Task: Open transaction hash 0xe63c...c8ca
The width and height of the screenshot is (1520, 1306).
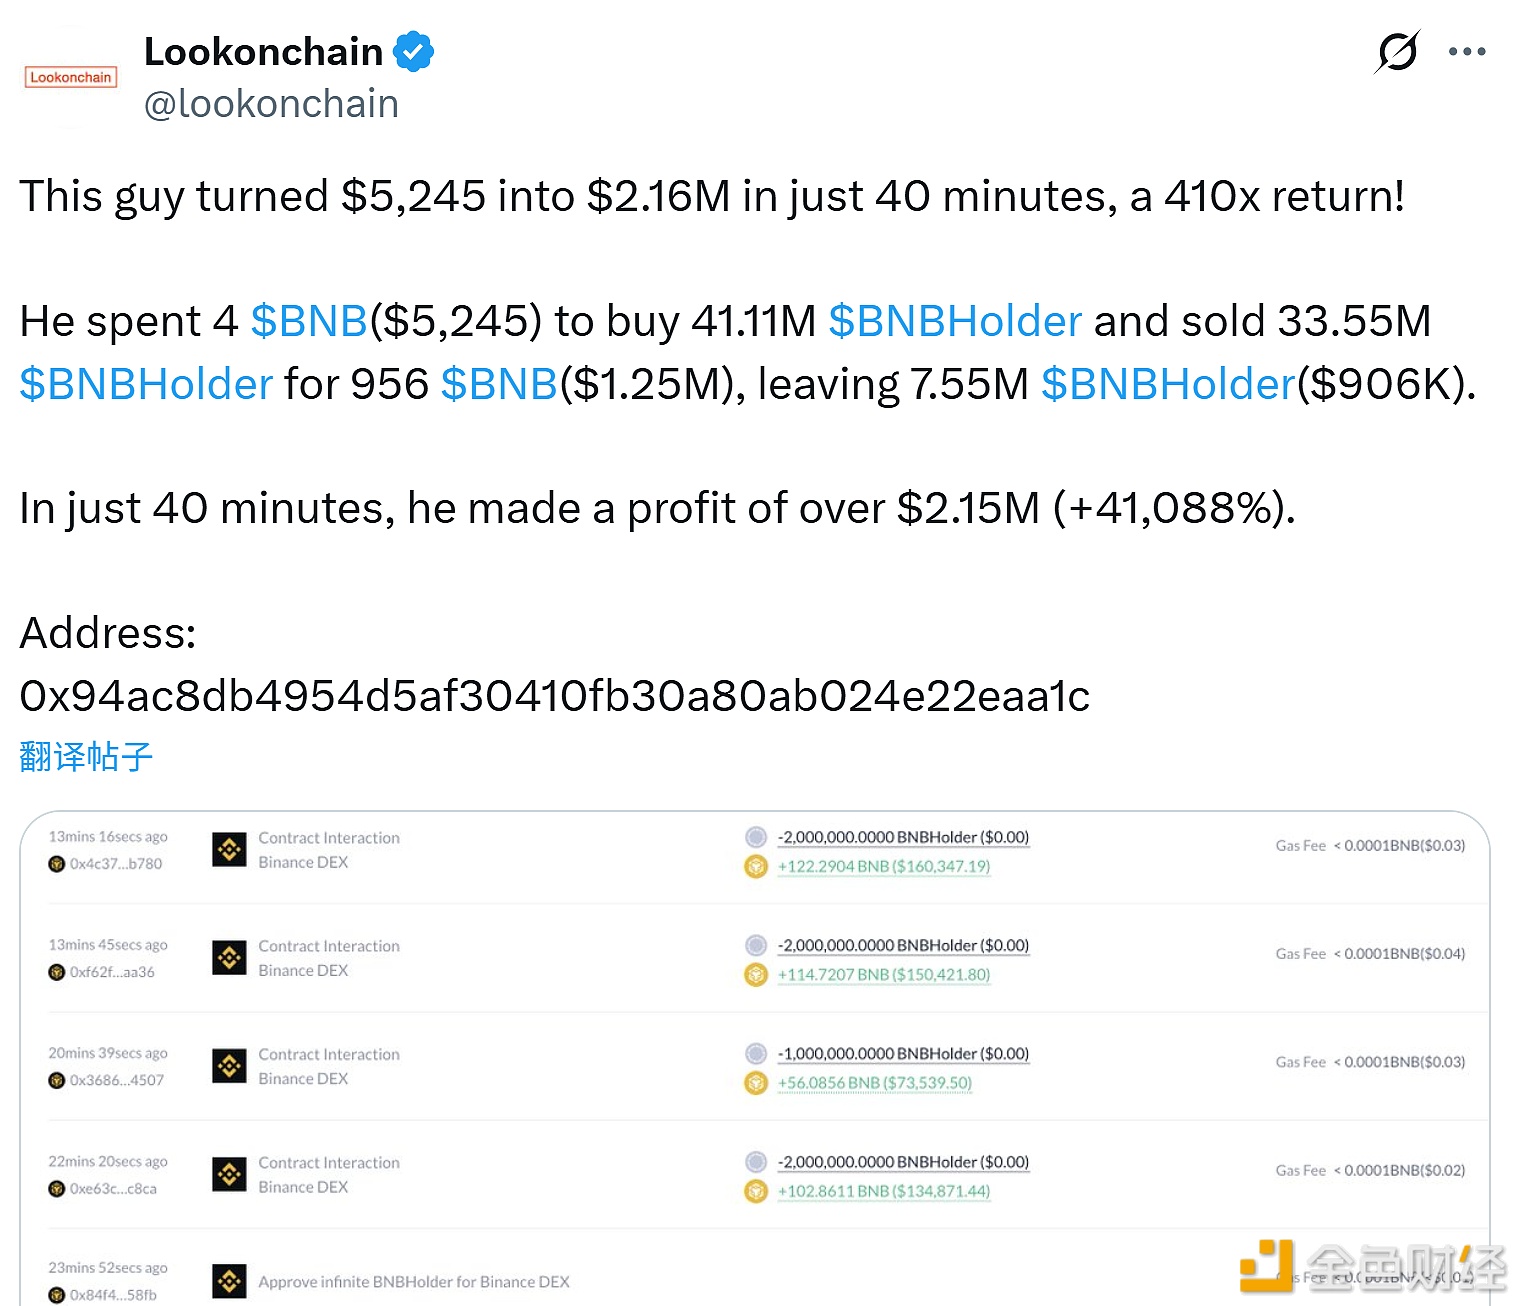Action: tap(112, 1188)
